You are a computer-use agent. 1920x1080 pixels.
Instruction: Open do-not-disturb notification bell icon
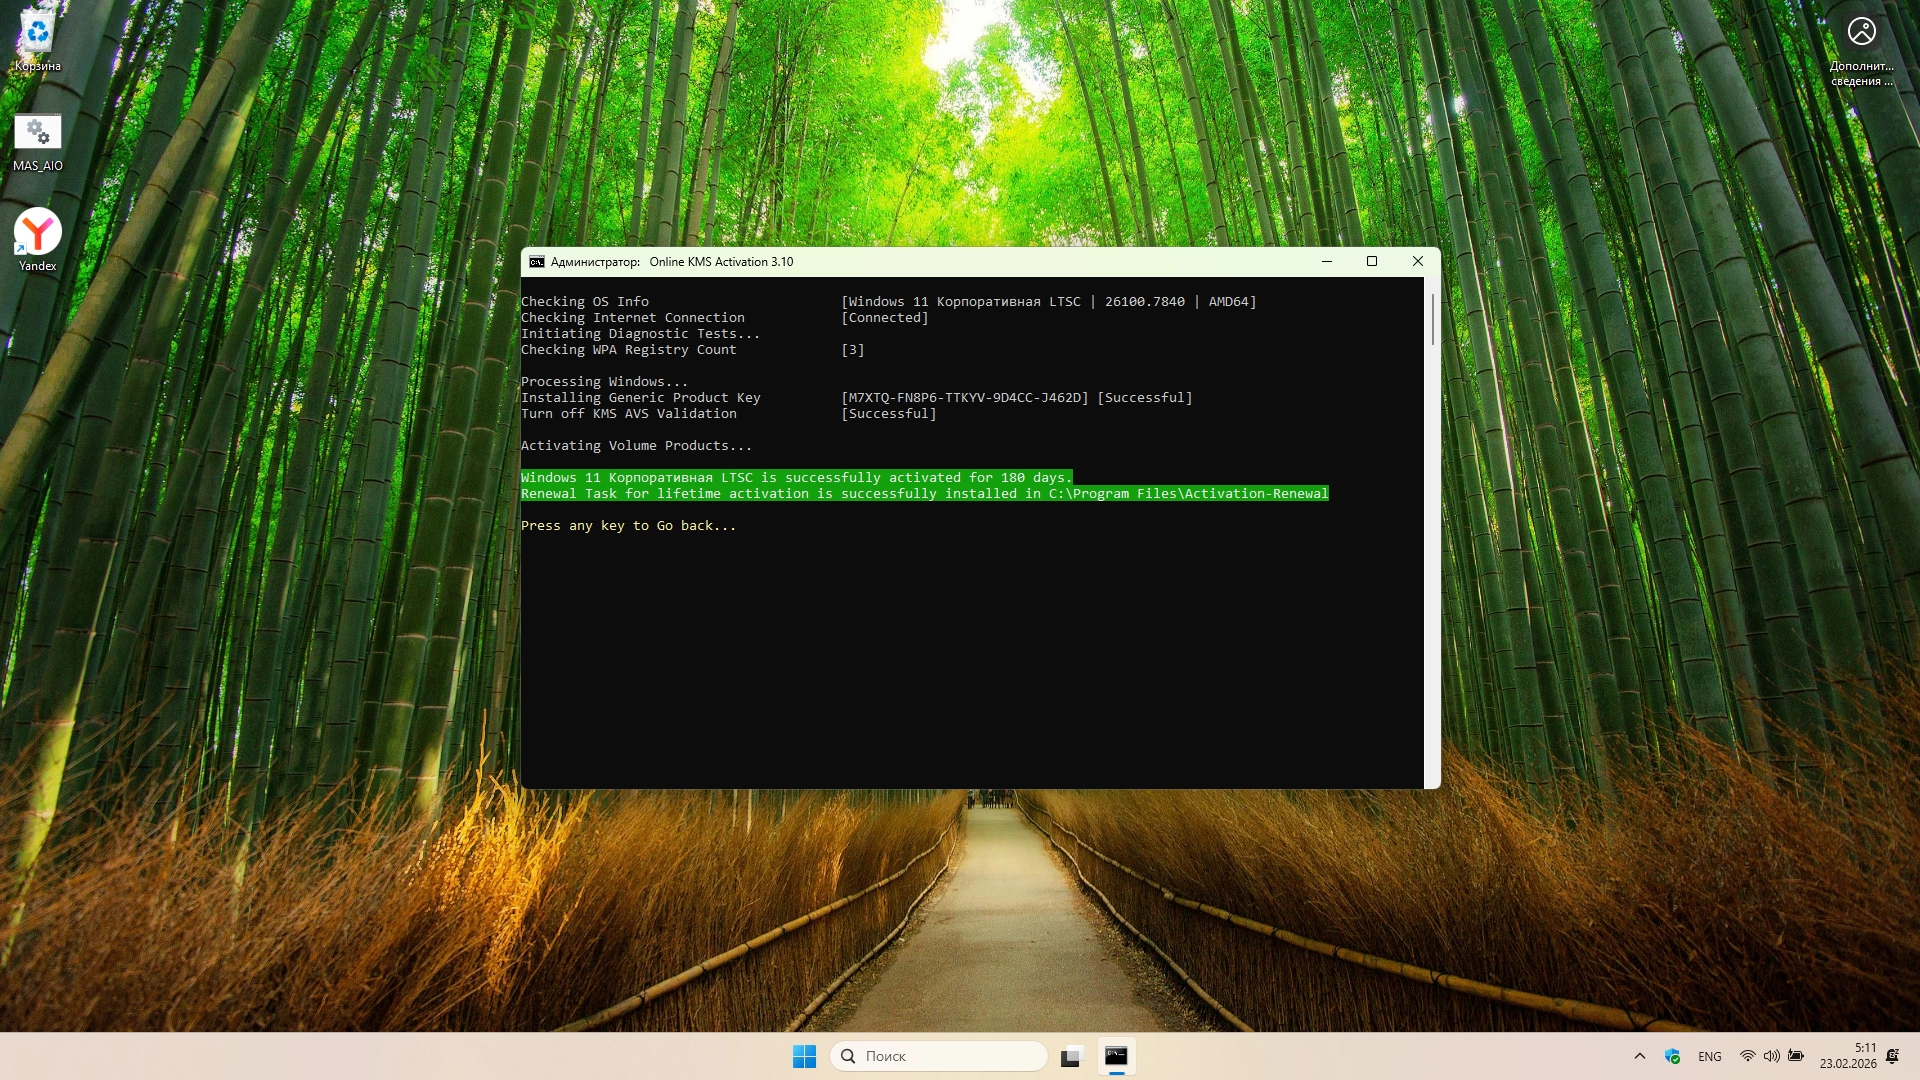(1892, 1056)
